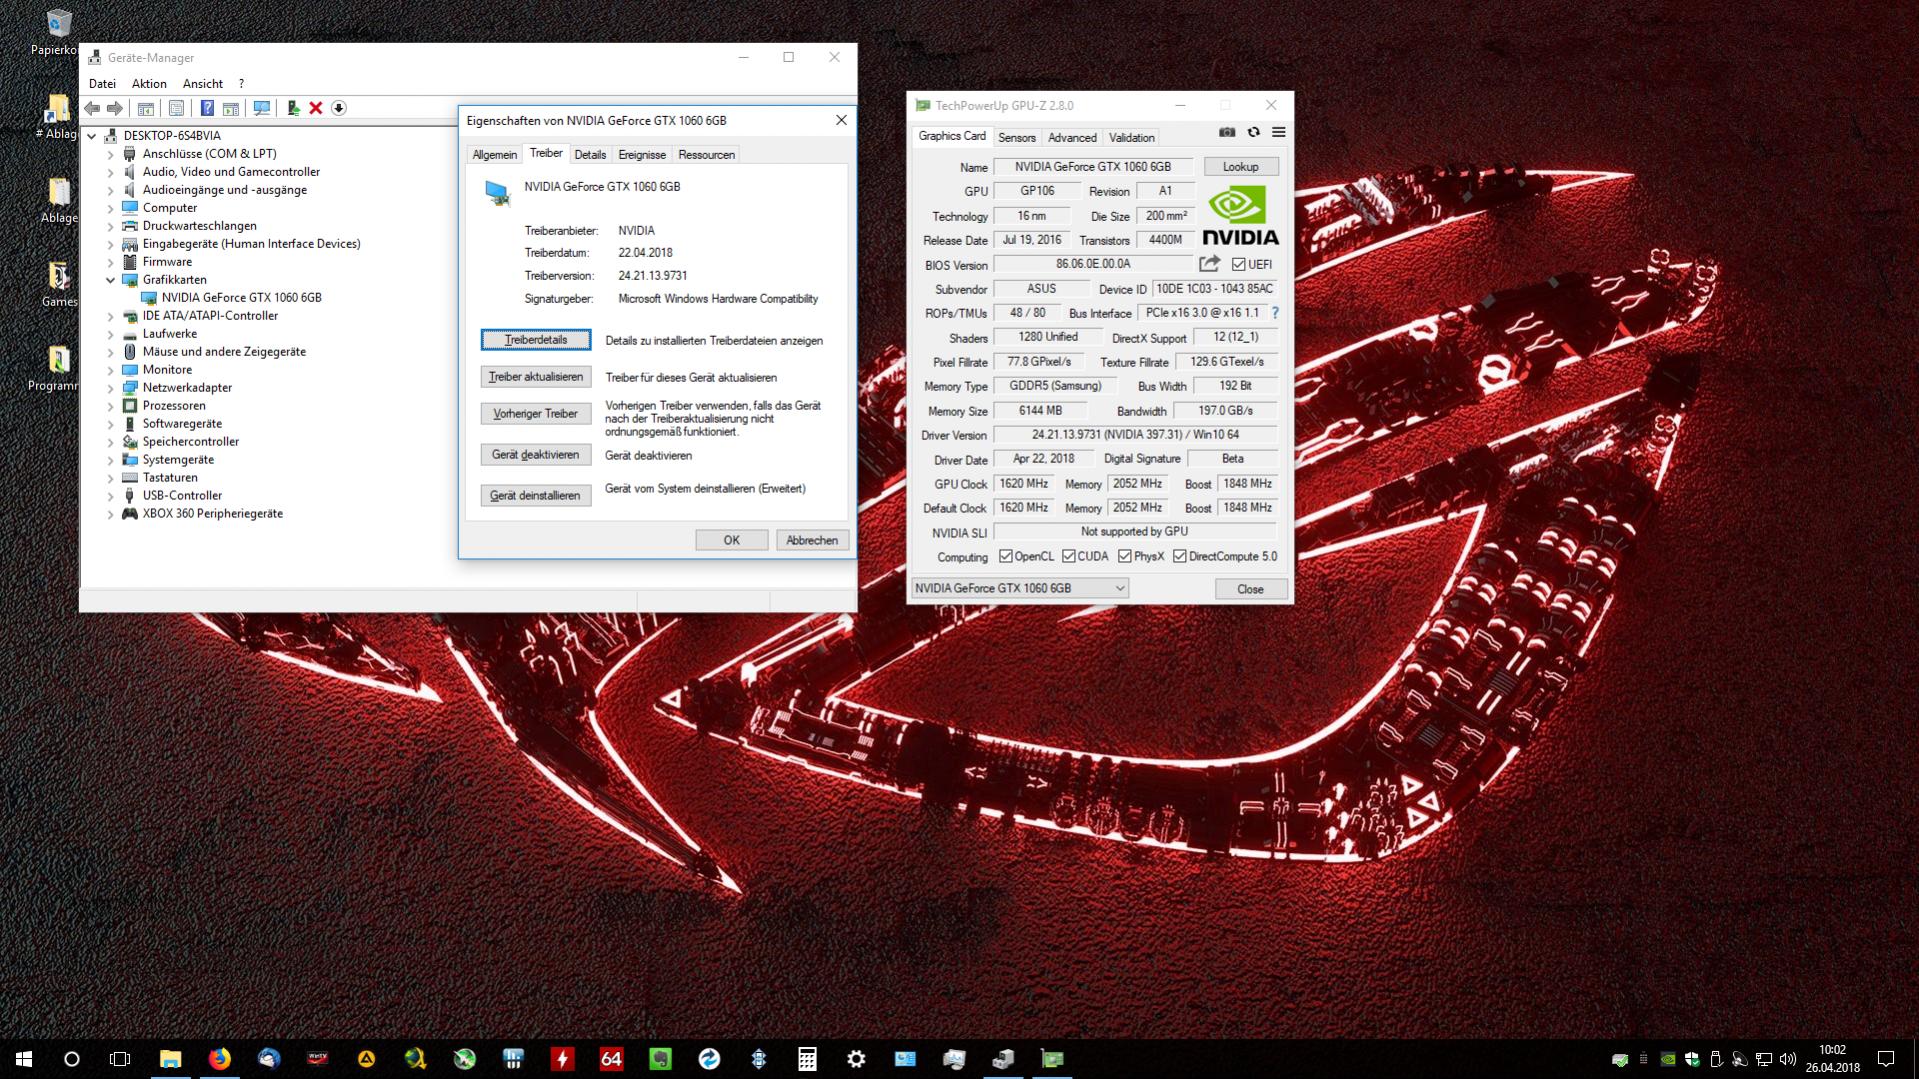1919x1079 pixels.
Task: Toggle the CUDA checkbox in GPU-Z
Action: [1069, 556]
